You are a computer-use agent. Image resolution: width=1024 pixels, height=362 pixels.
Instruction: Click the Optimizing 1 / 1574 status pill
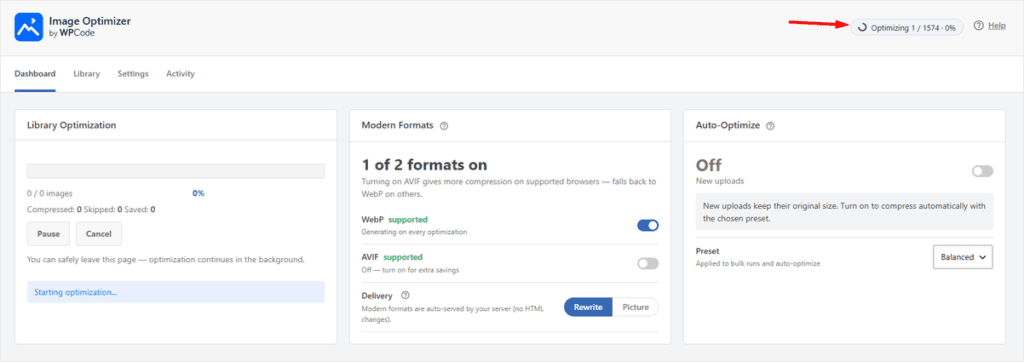coord(907,27)
